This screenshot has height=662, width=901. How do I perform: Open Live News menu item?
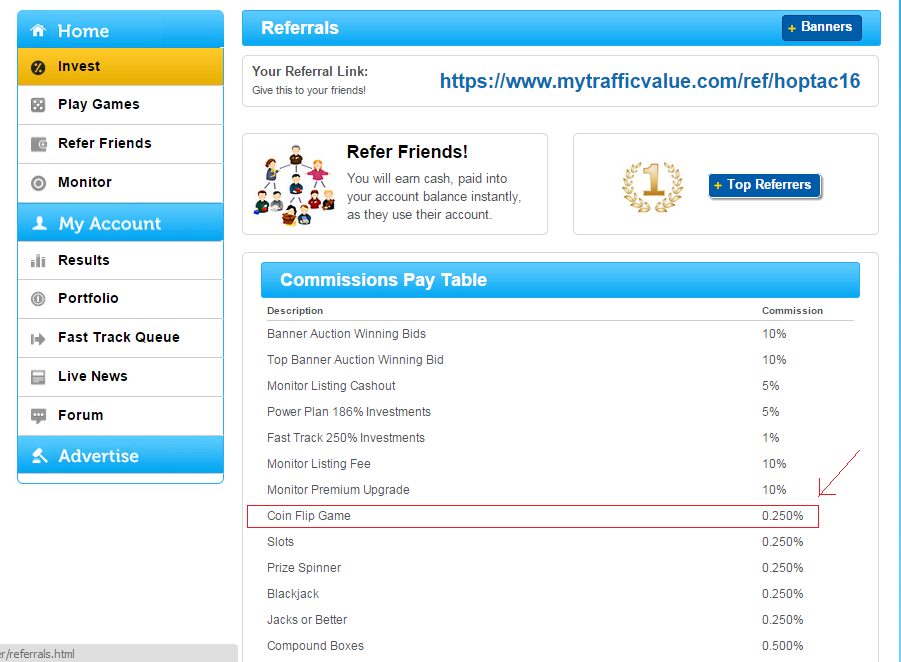(121, 376)
